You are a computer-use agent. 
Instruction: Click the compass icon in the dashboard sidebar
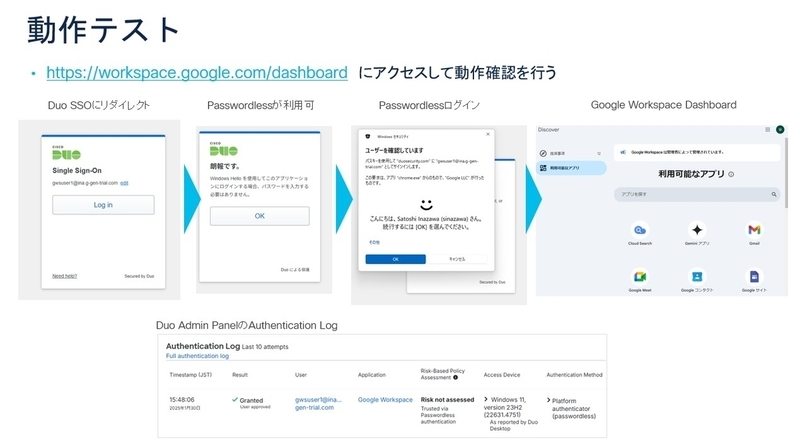pyautogui.click(x=543, y=153)
